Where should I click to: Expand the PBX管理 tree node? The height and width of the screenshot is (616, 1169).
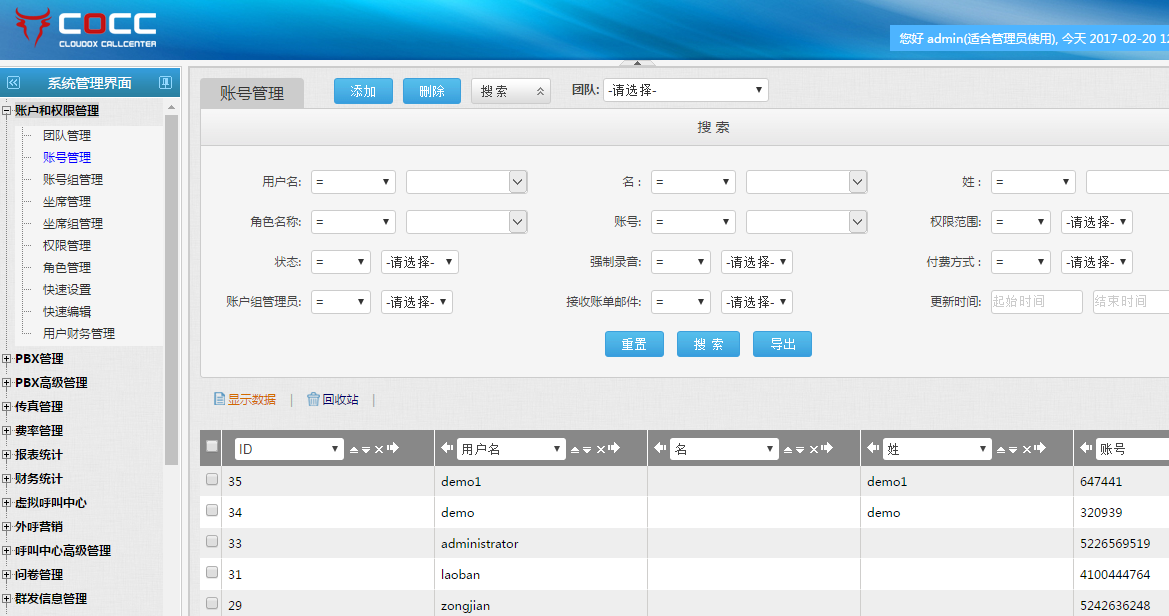pos(7,359)
